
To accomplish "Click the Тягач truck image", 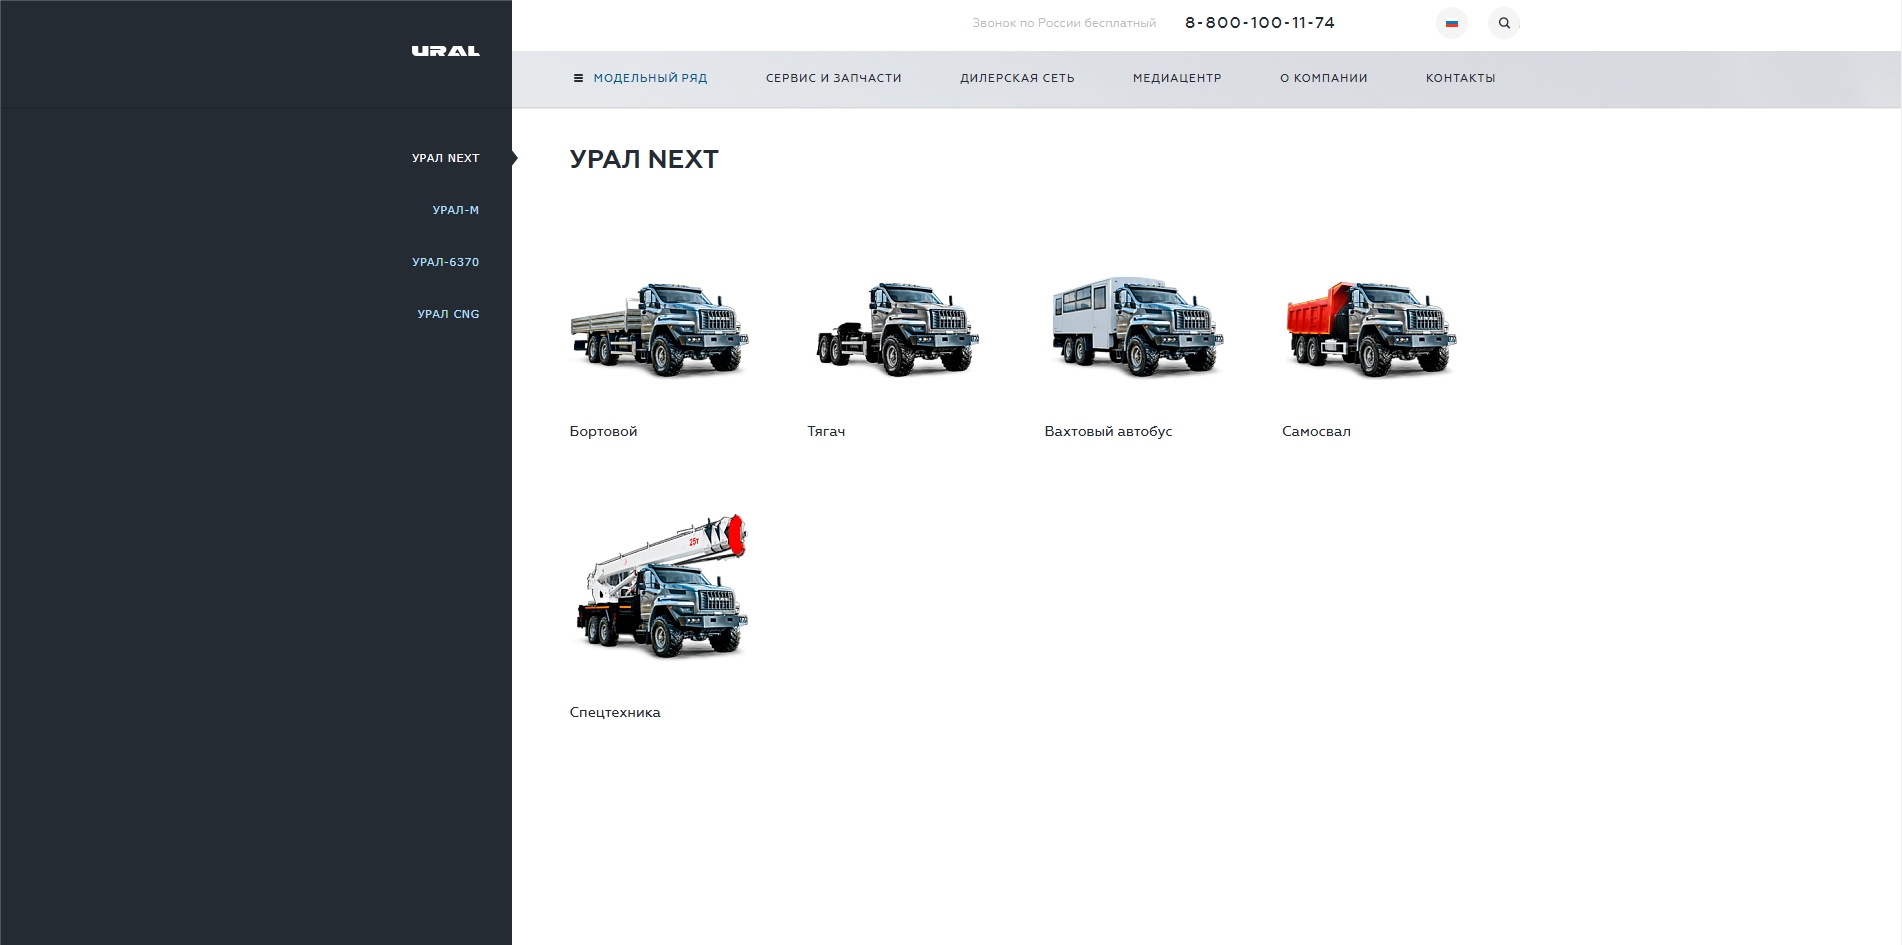I will tap(897, 329).
